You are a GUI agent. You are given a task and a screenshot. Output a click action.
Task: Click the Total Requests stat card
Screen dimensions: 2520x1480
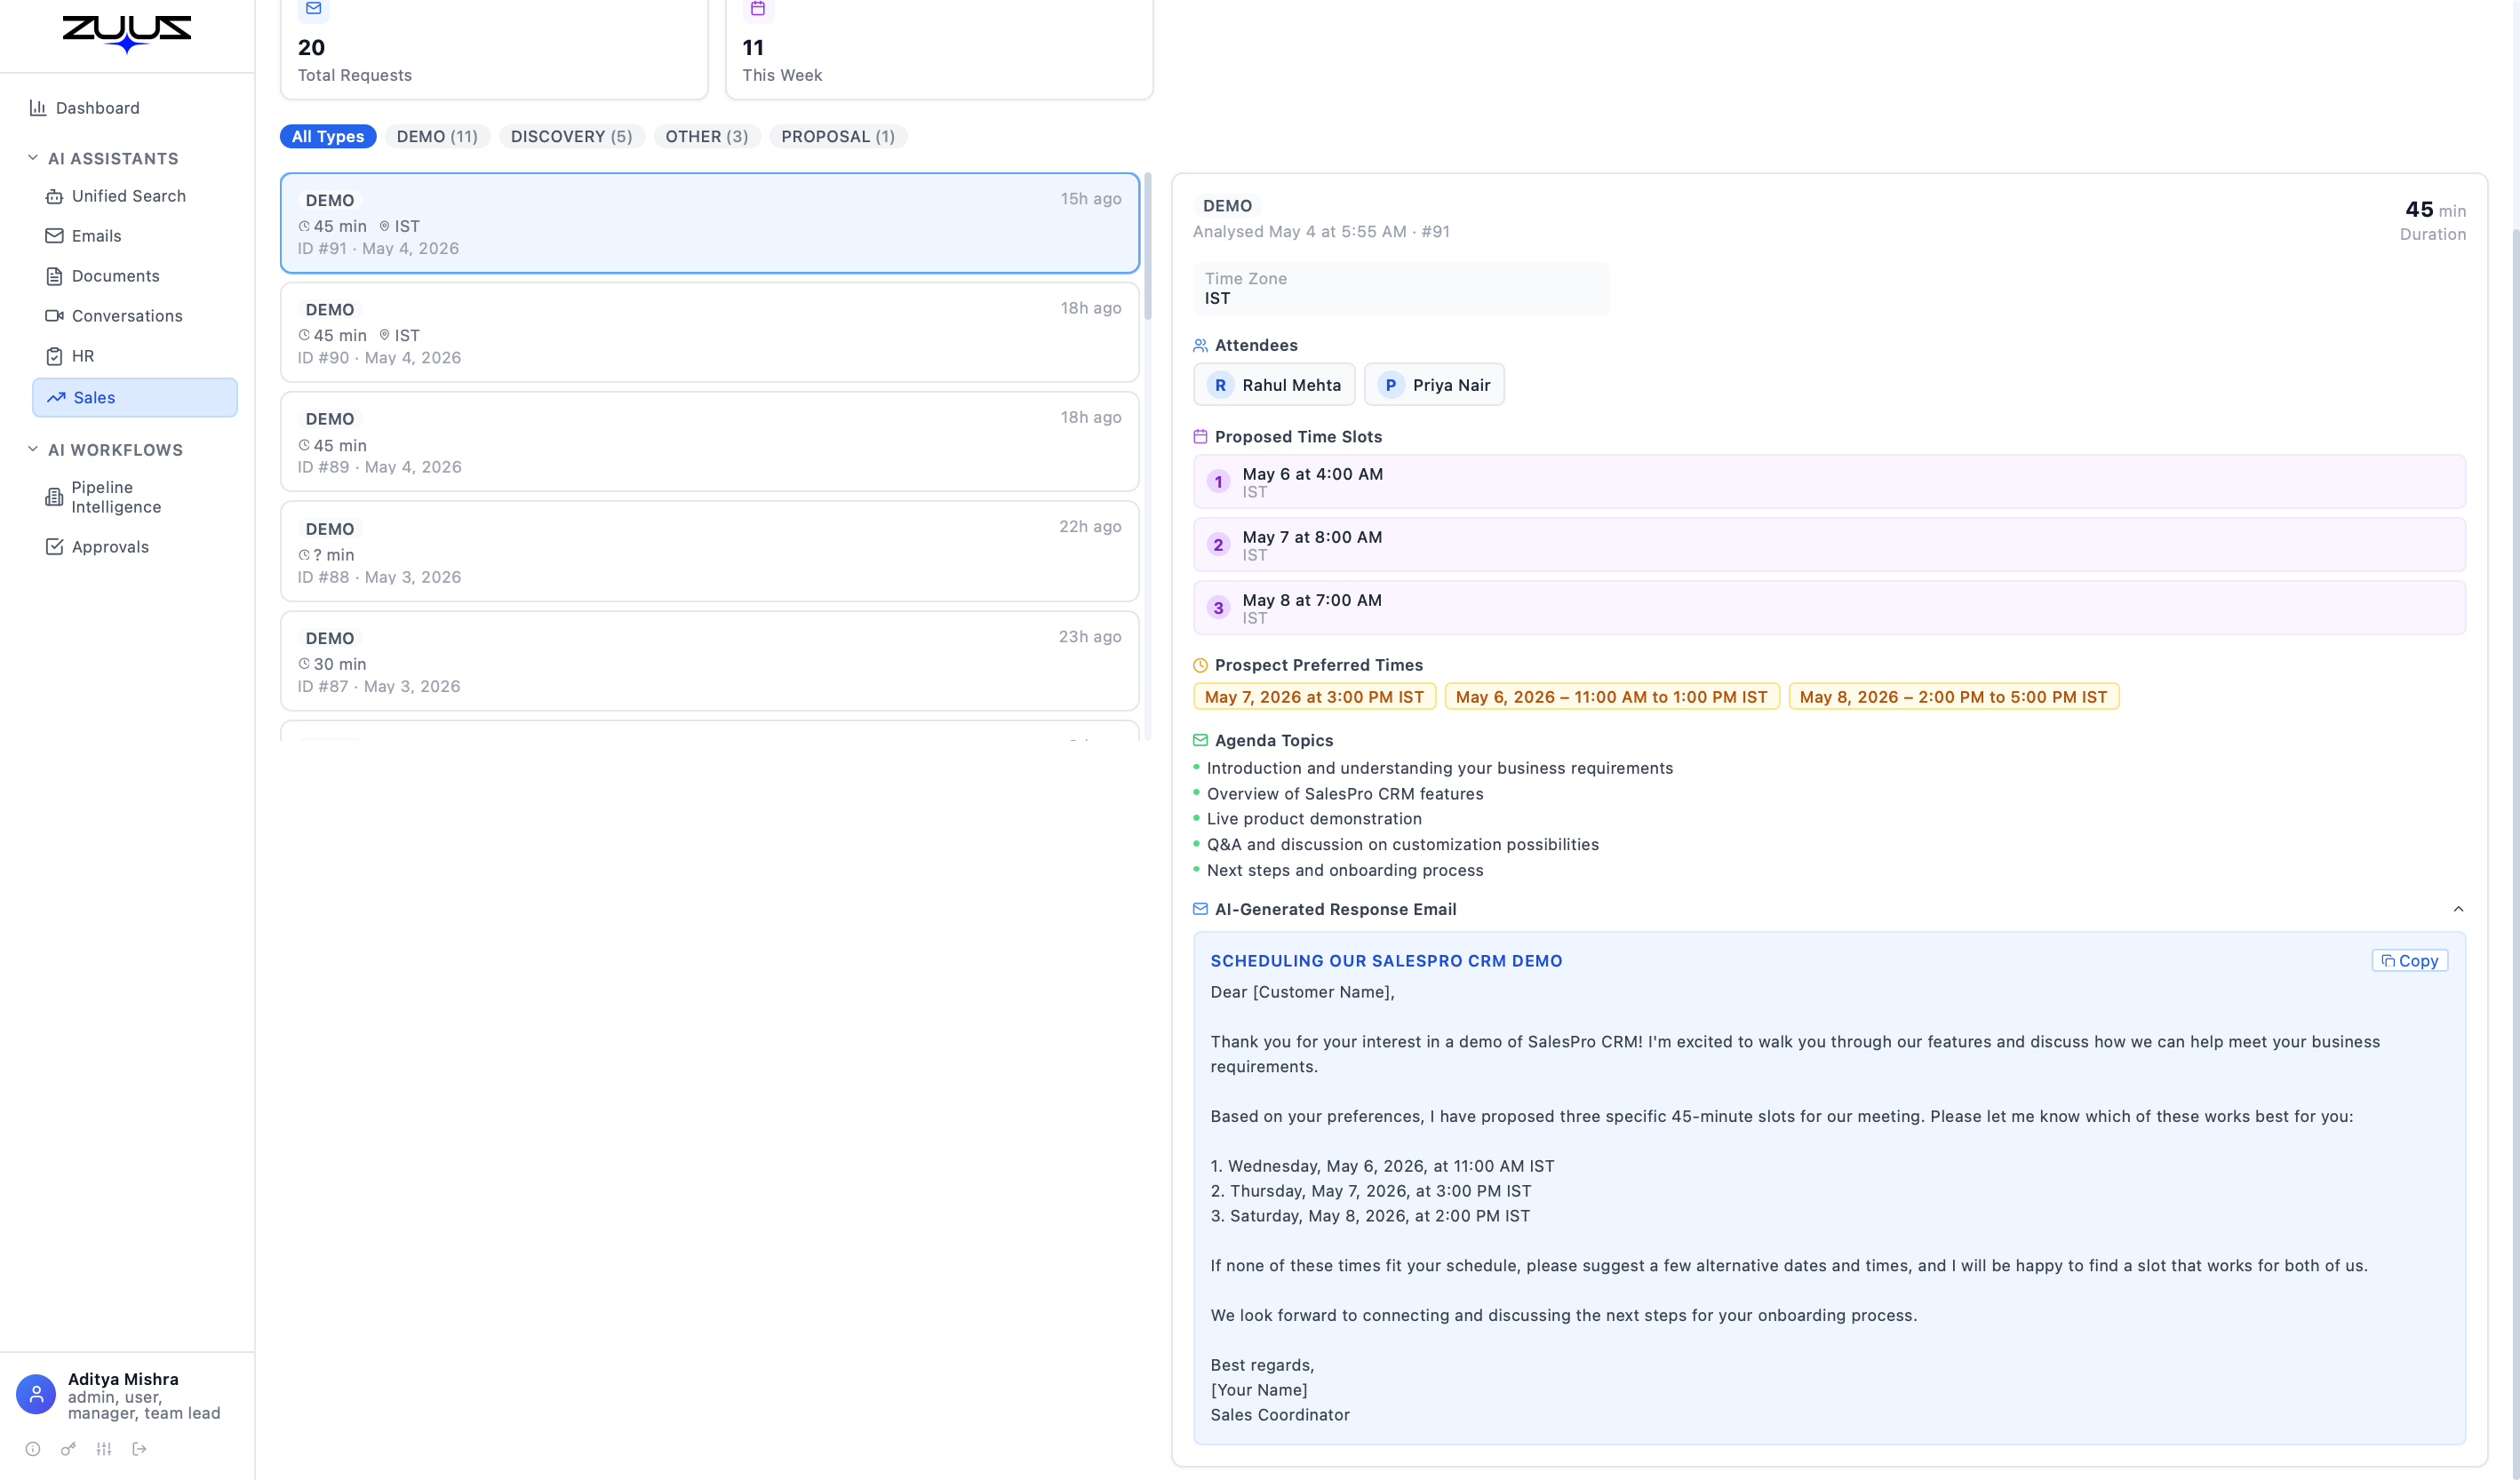point(494,49)
